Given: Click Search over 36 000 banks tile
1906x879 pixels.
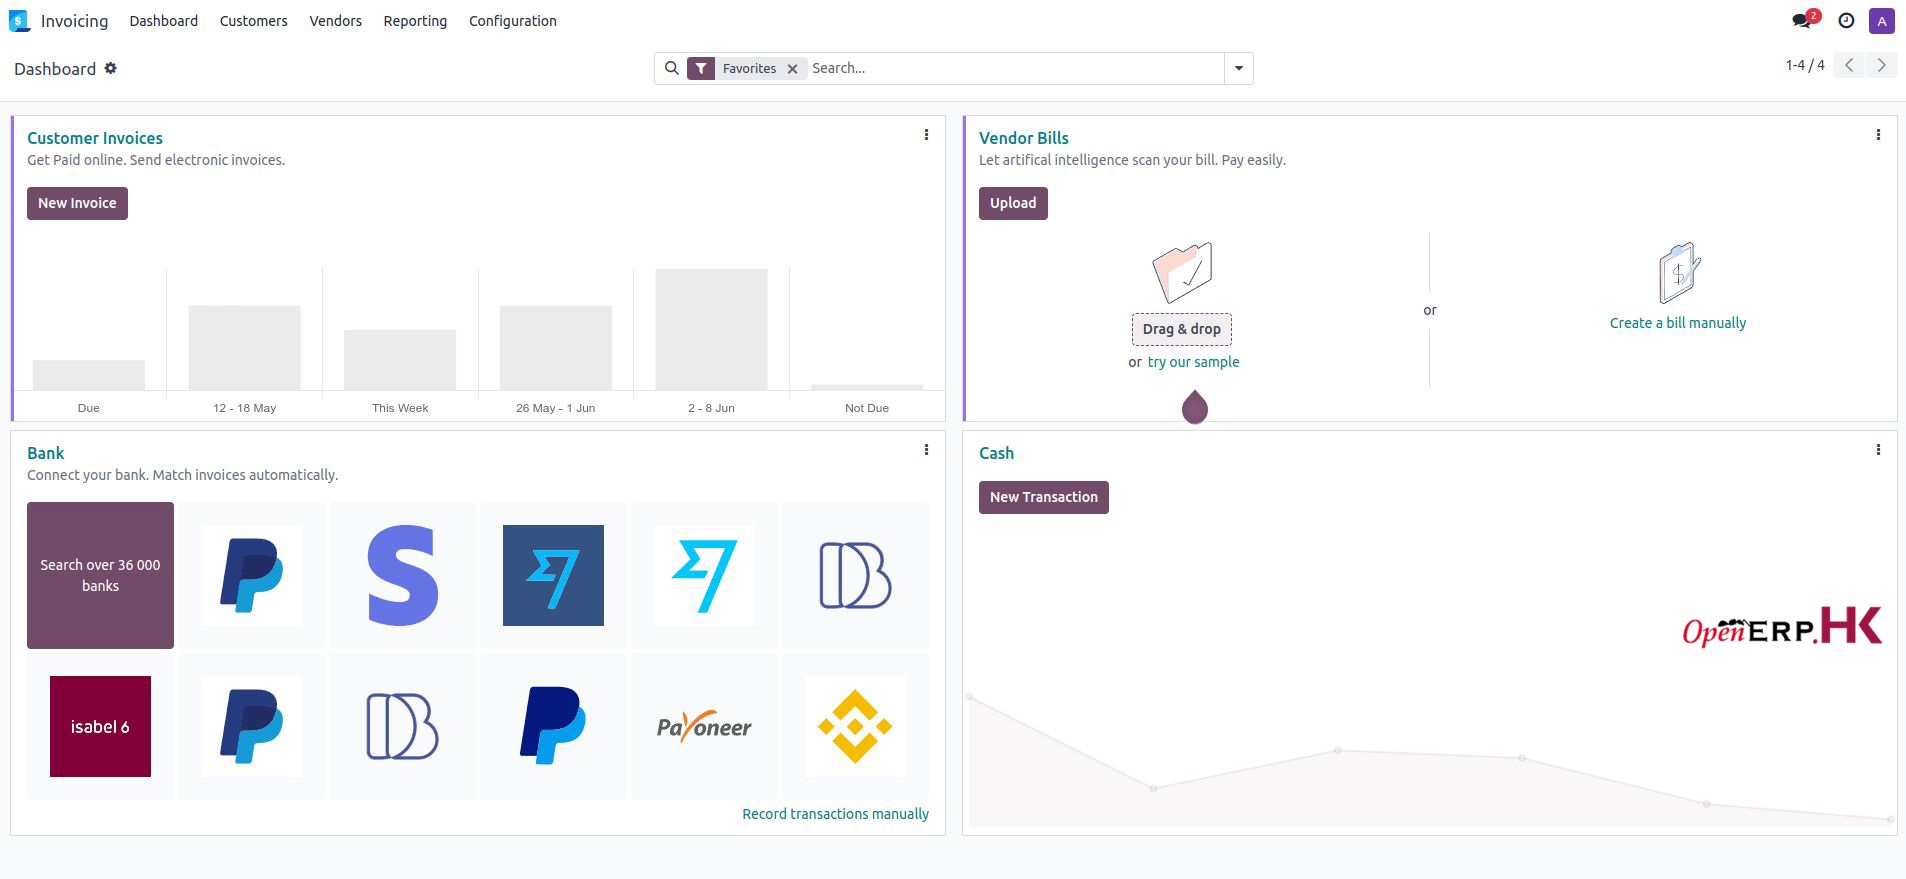Looking at the screenshot, I should pos(100,575).
